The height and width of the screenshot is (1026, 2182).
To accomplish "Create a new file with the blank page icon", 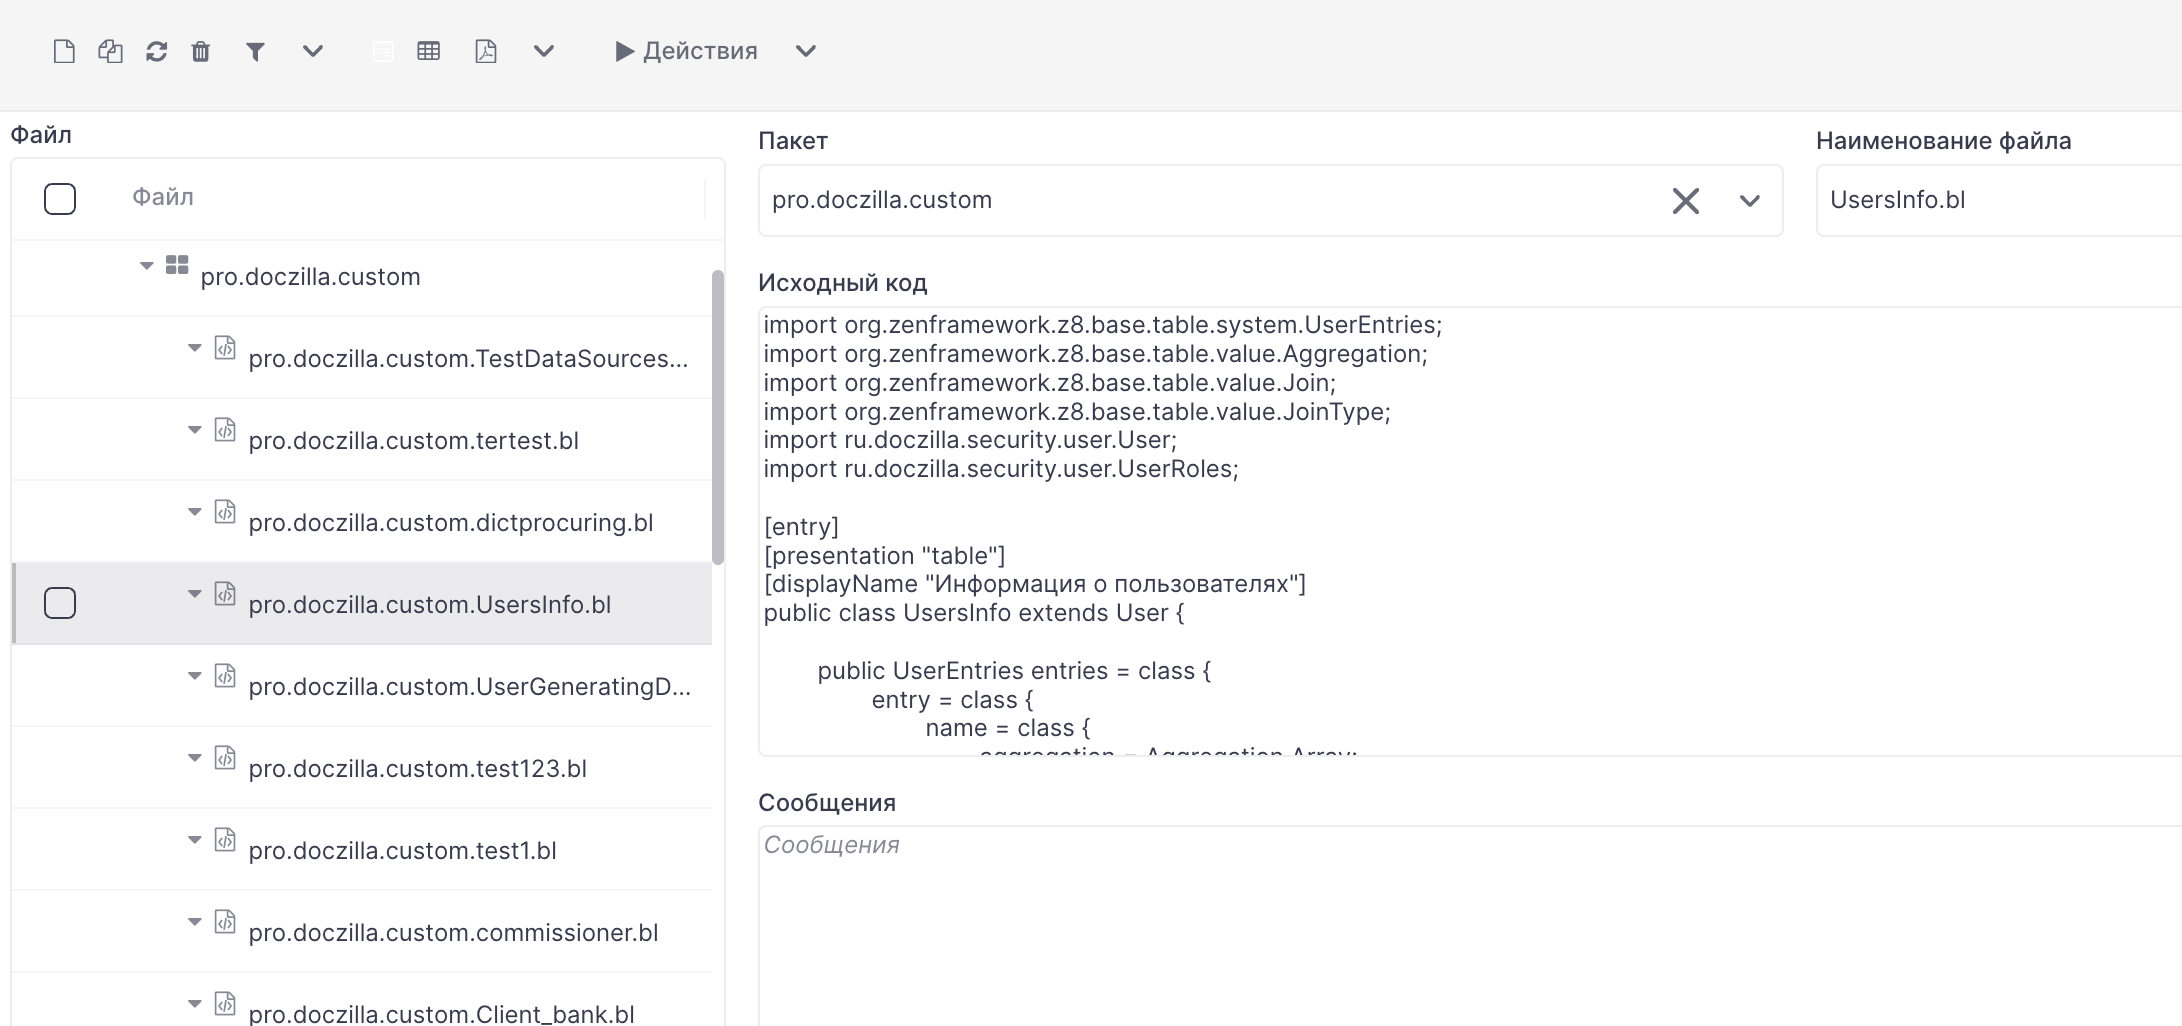I will click(64, 51).
